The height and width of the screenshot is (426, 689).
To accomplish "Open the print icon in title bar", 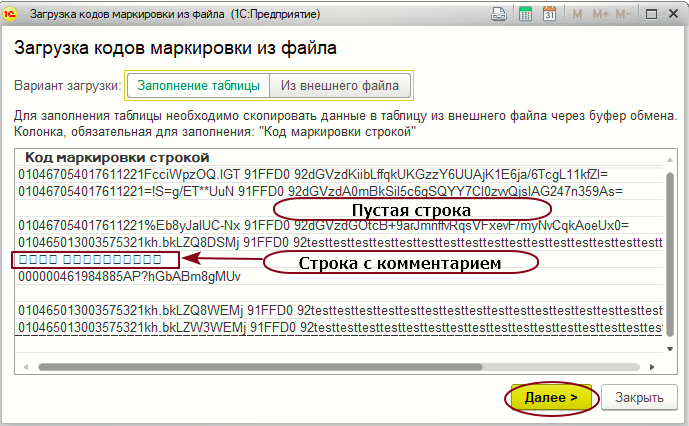I will pyautogui.click(x=499, y=14).
